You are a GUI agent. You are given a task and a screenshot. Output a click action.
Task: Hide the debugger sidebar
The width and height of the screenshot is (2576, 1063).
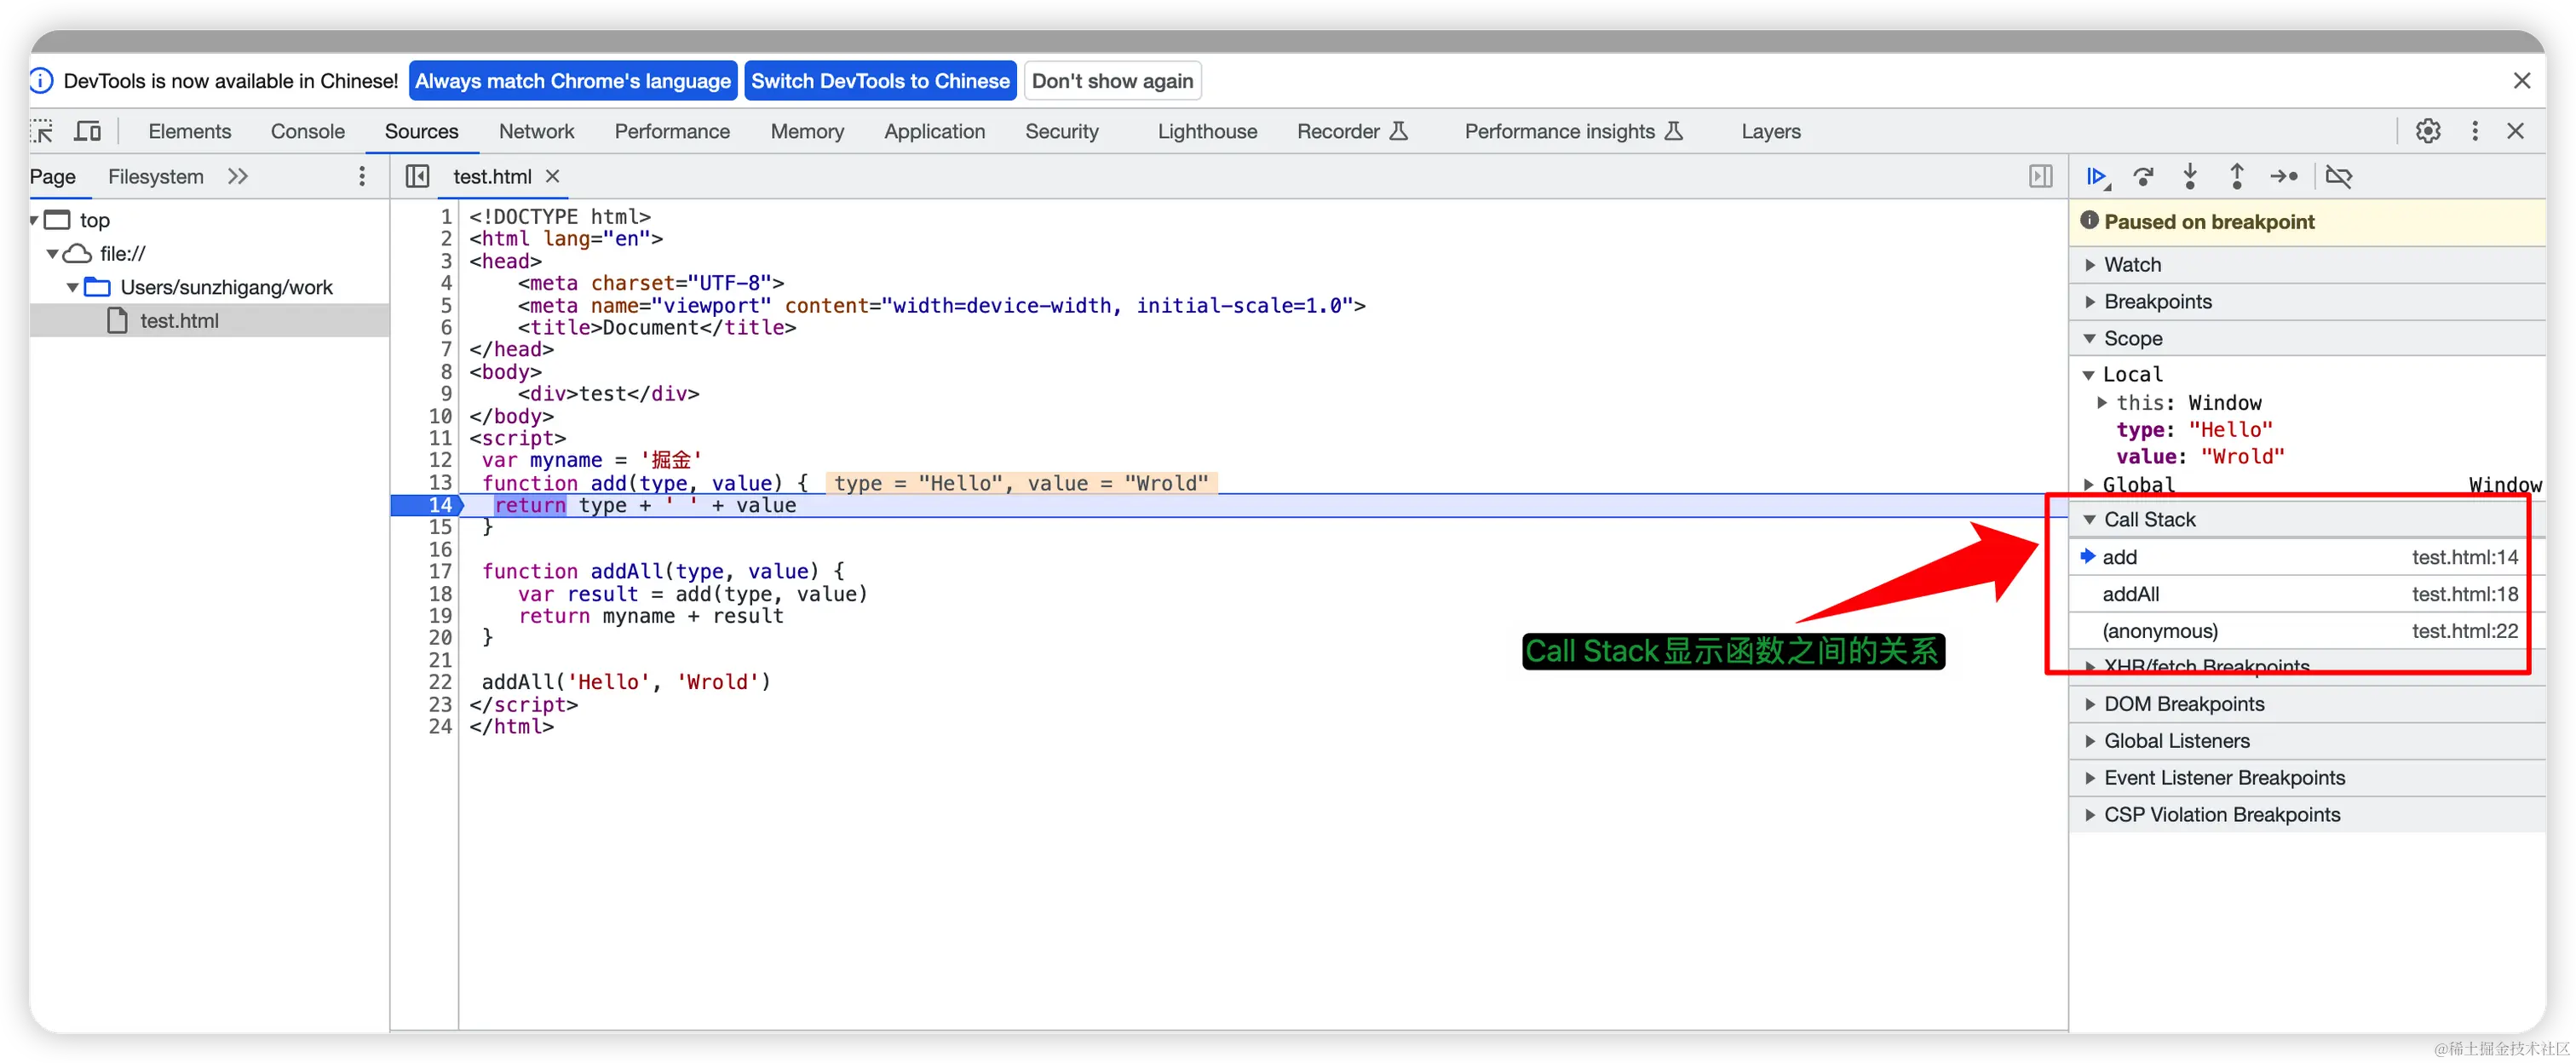[2040, 177]
